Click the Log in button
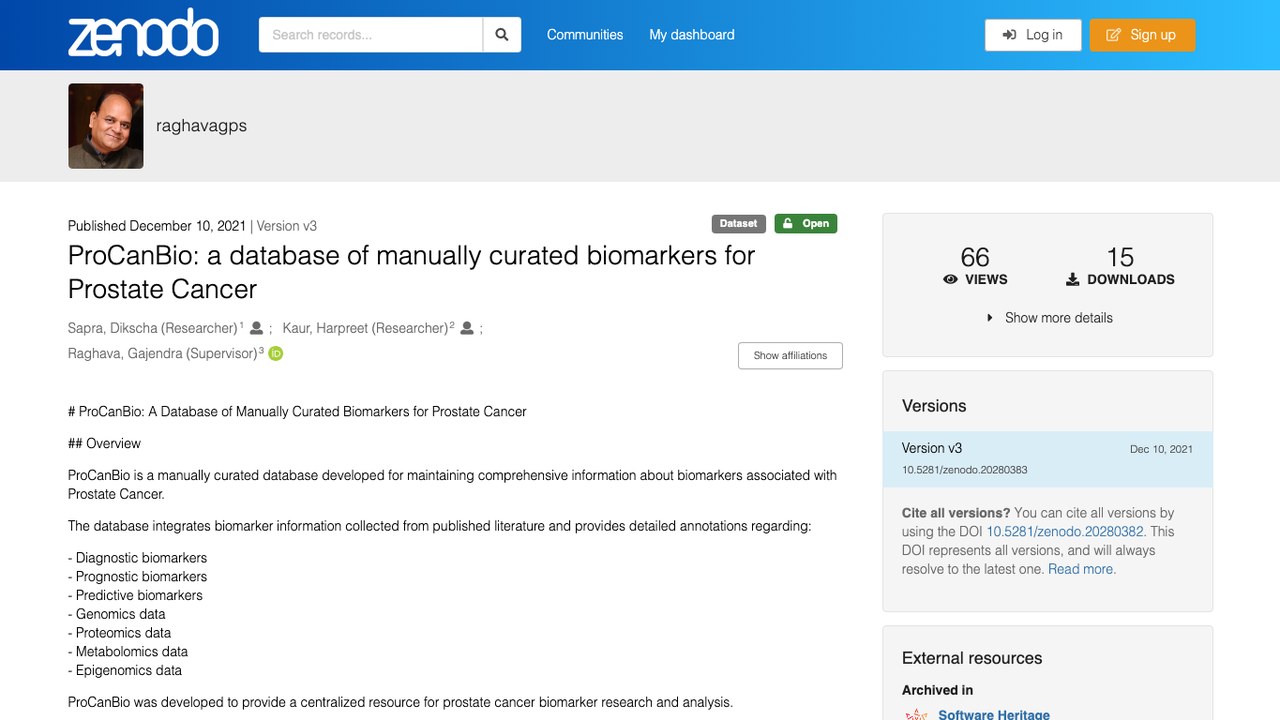This screenshot has width=1280, height=720. (x=1033, y=35)
